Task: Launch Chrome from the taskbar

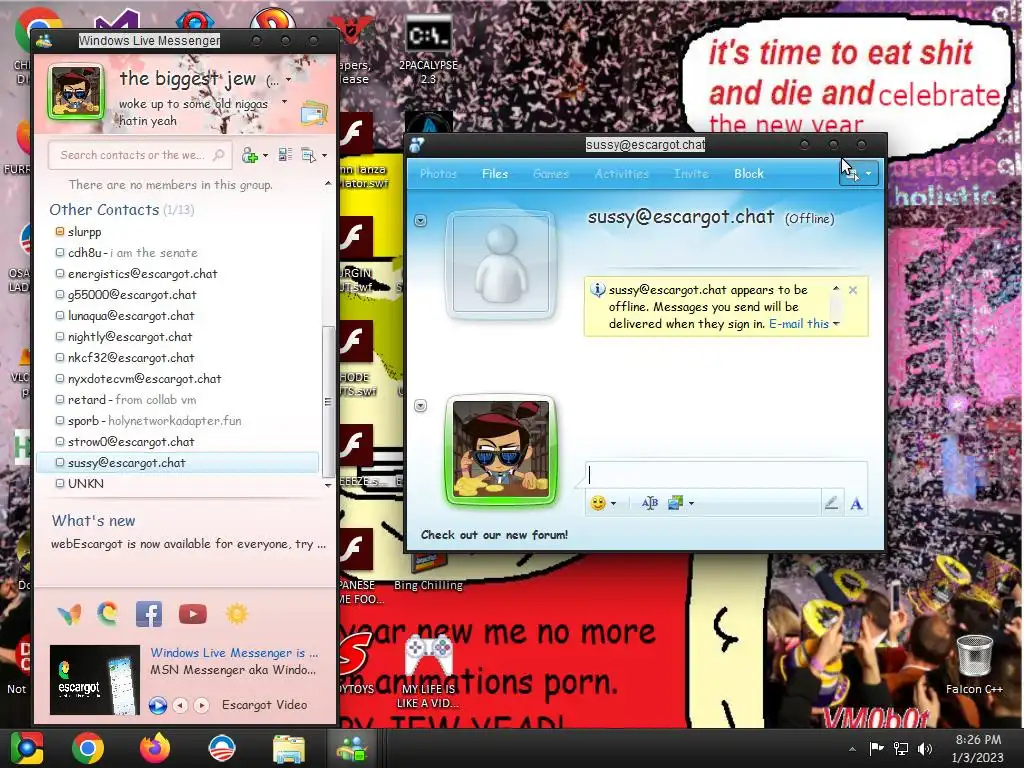Action: (88, 748)
